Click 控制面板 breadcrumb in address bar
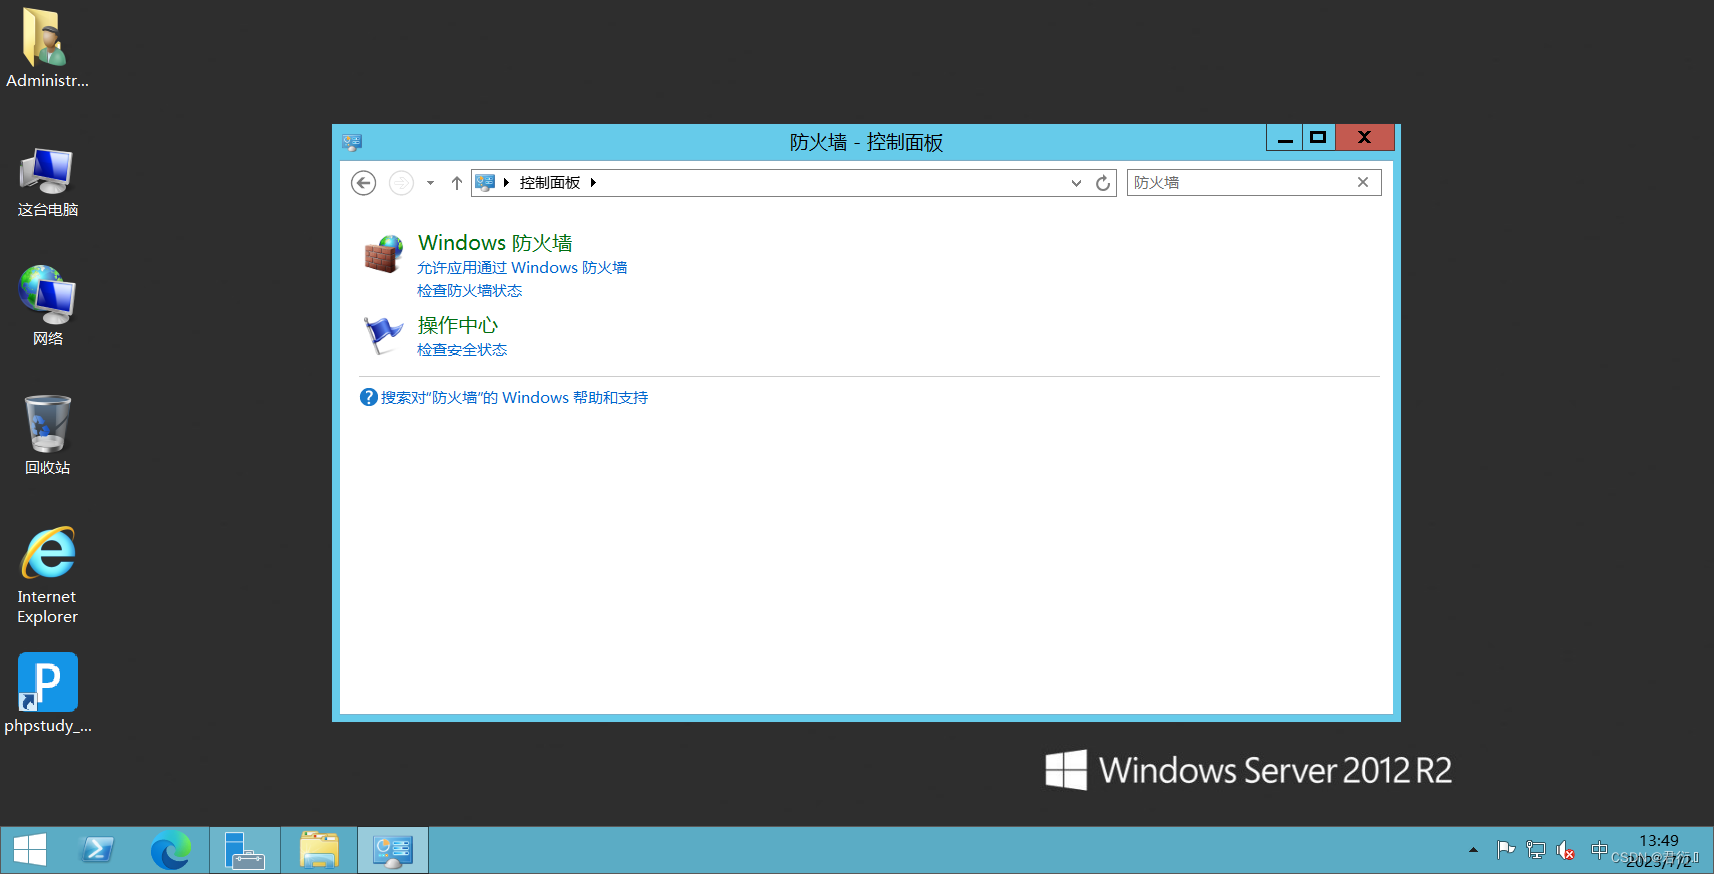This screenshot has width=1714, height=874. (x=550, y=182)
